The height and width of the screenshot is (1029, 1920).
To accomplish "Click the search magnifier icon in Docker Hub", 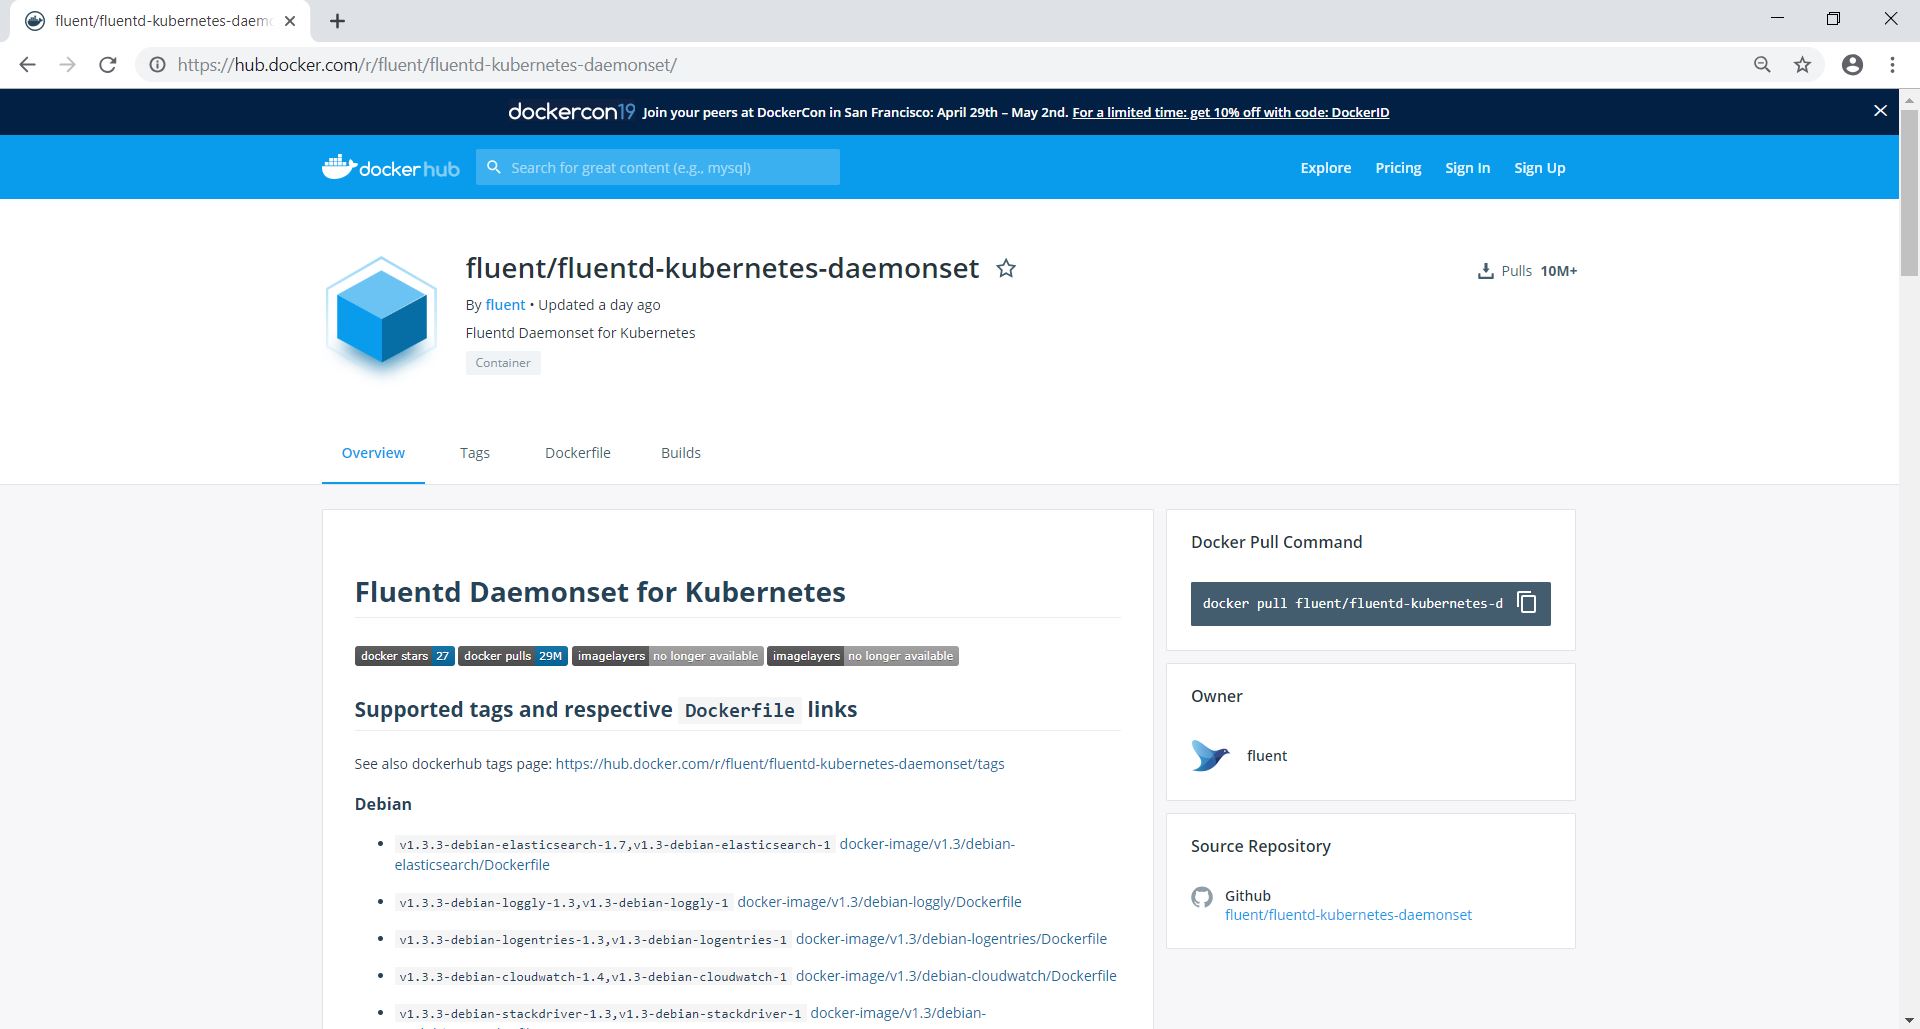I will (494, 167).
